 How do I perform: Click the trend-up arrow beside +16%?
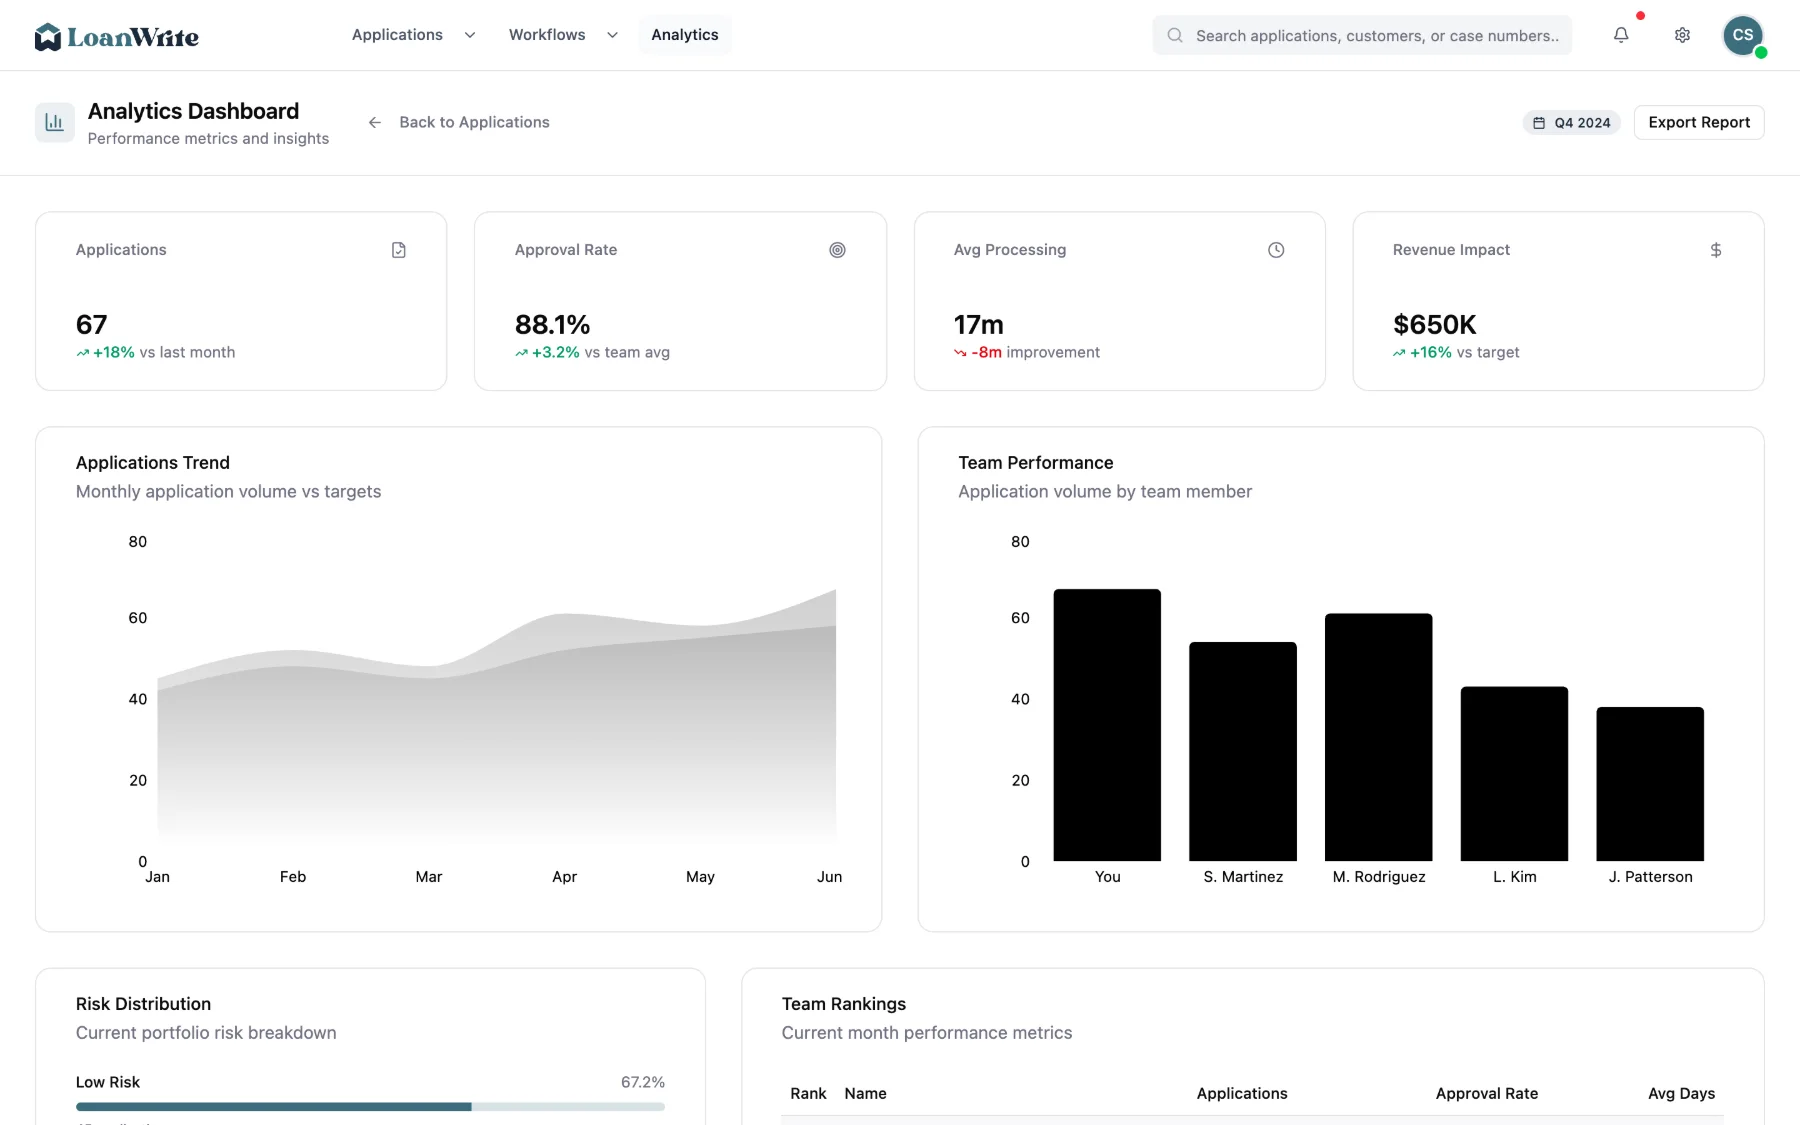[1399, 353]
